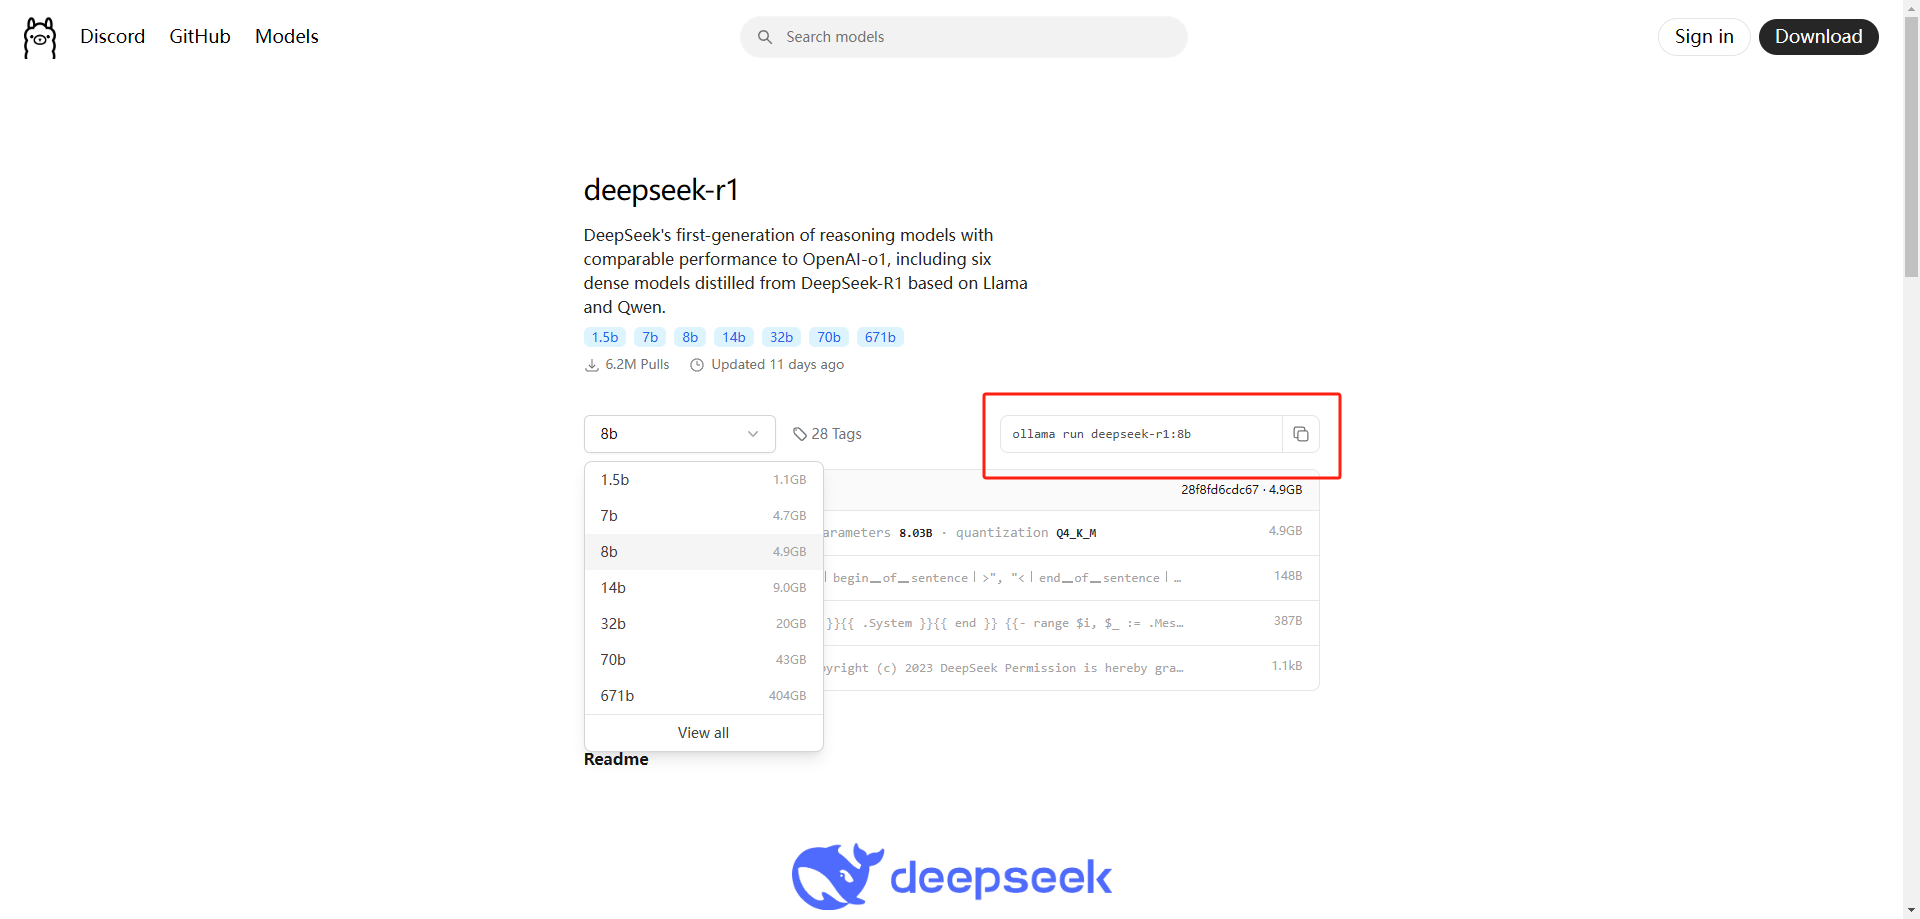Click the Readme heading

(616, 759)
